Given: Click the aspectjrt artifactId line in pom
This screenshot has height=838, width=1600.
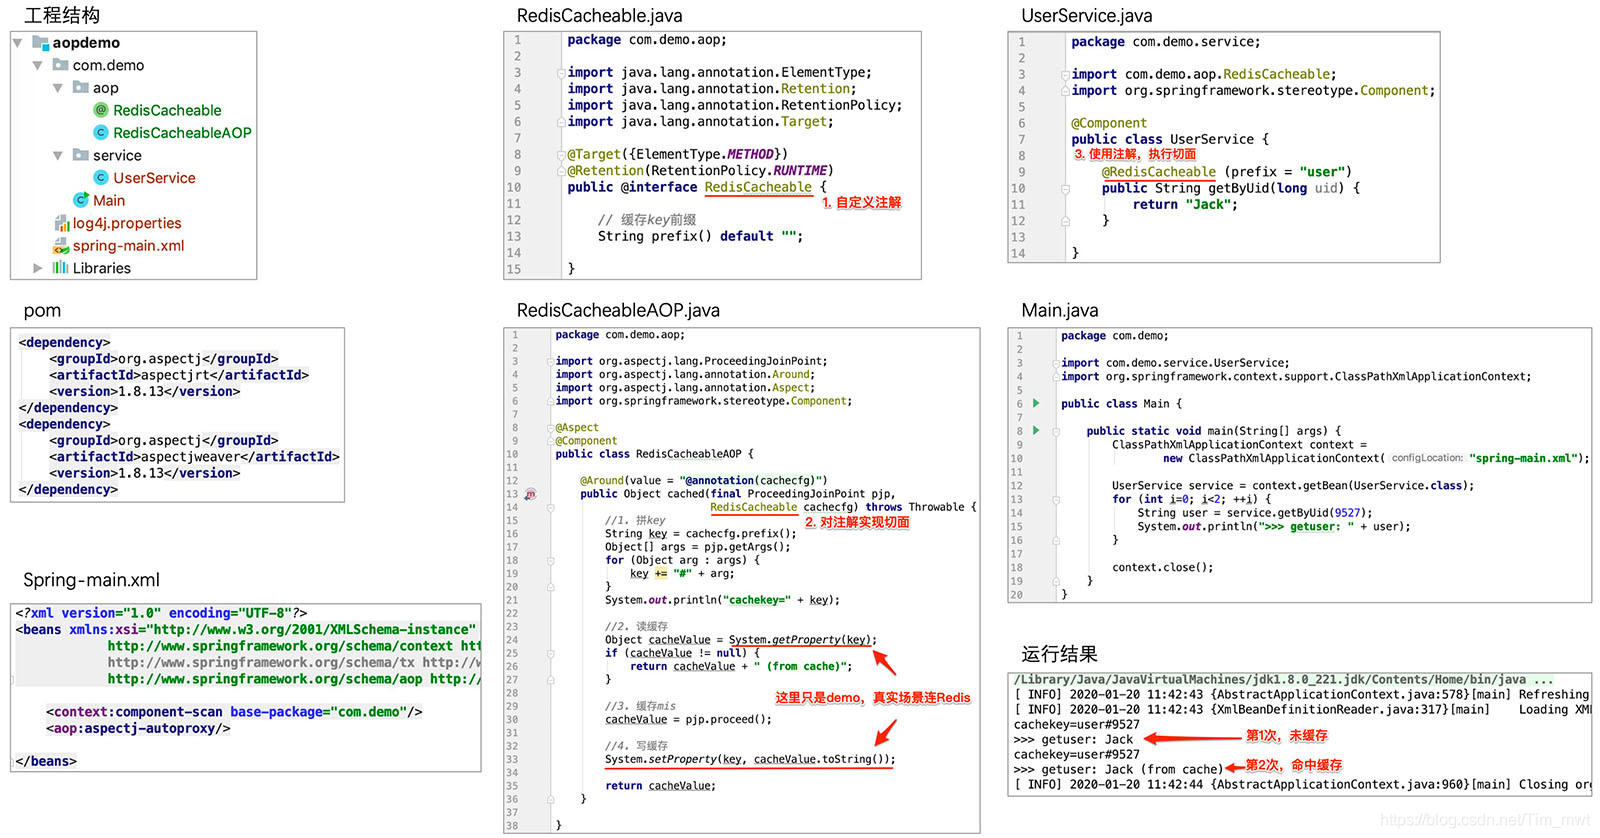Looking at the screenshot, I should pos(179,375).
